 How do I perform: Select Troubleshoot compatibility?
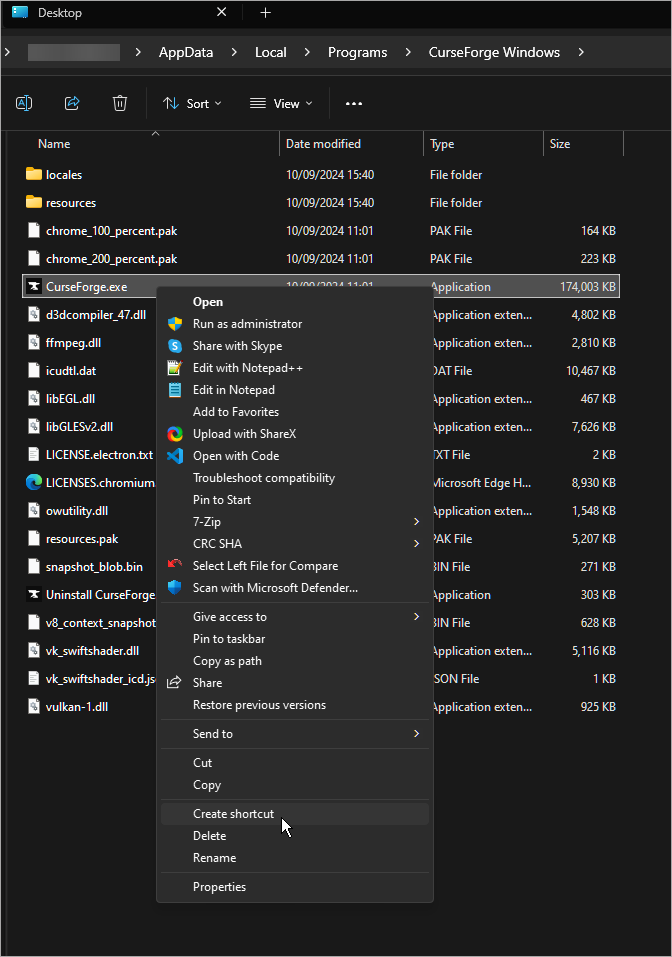point(295,478)
